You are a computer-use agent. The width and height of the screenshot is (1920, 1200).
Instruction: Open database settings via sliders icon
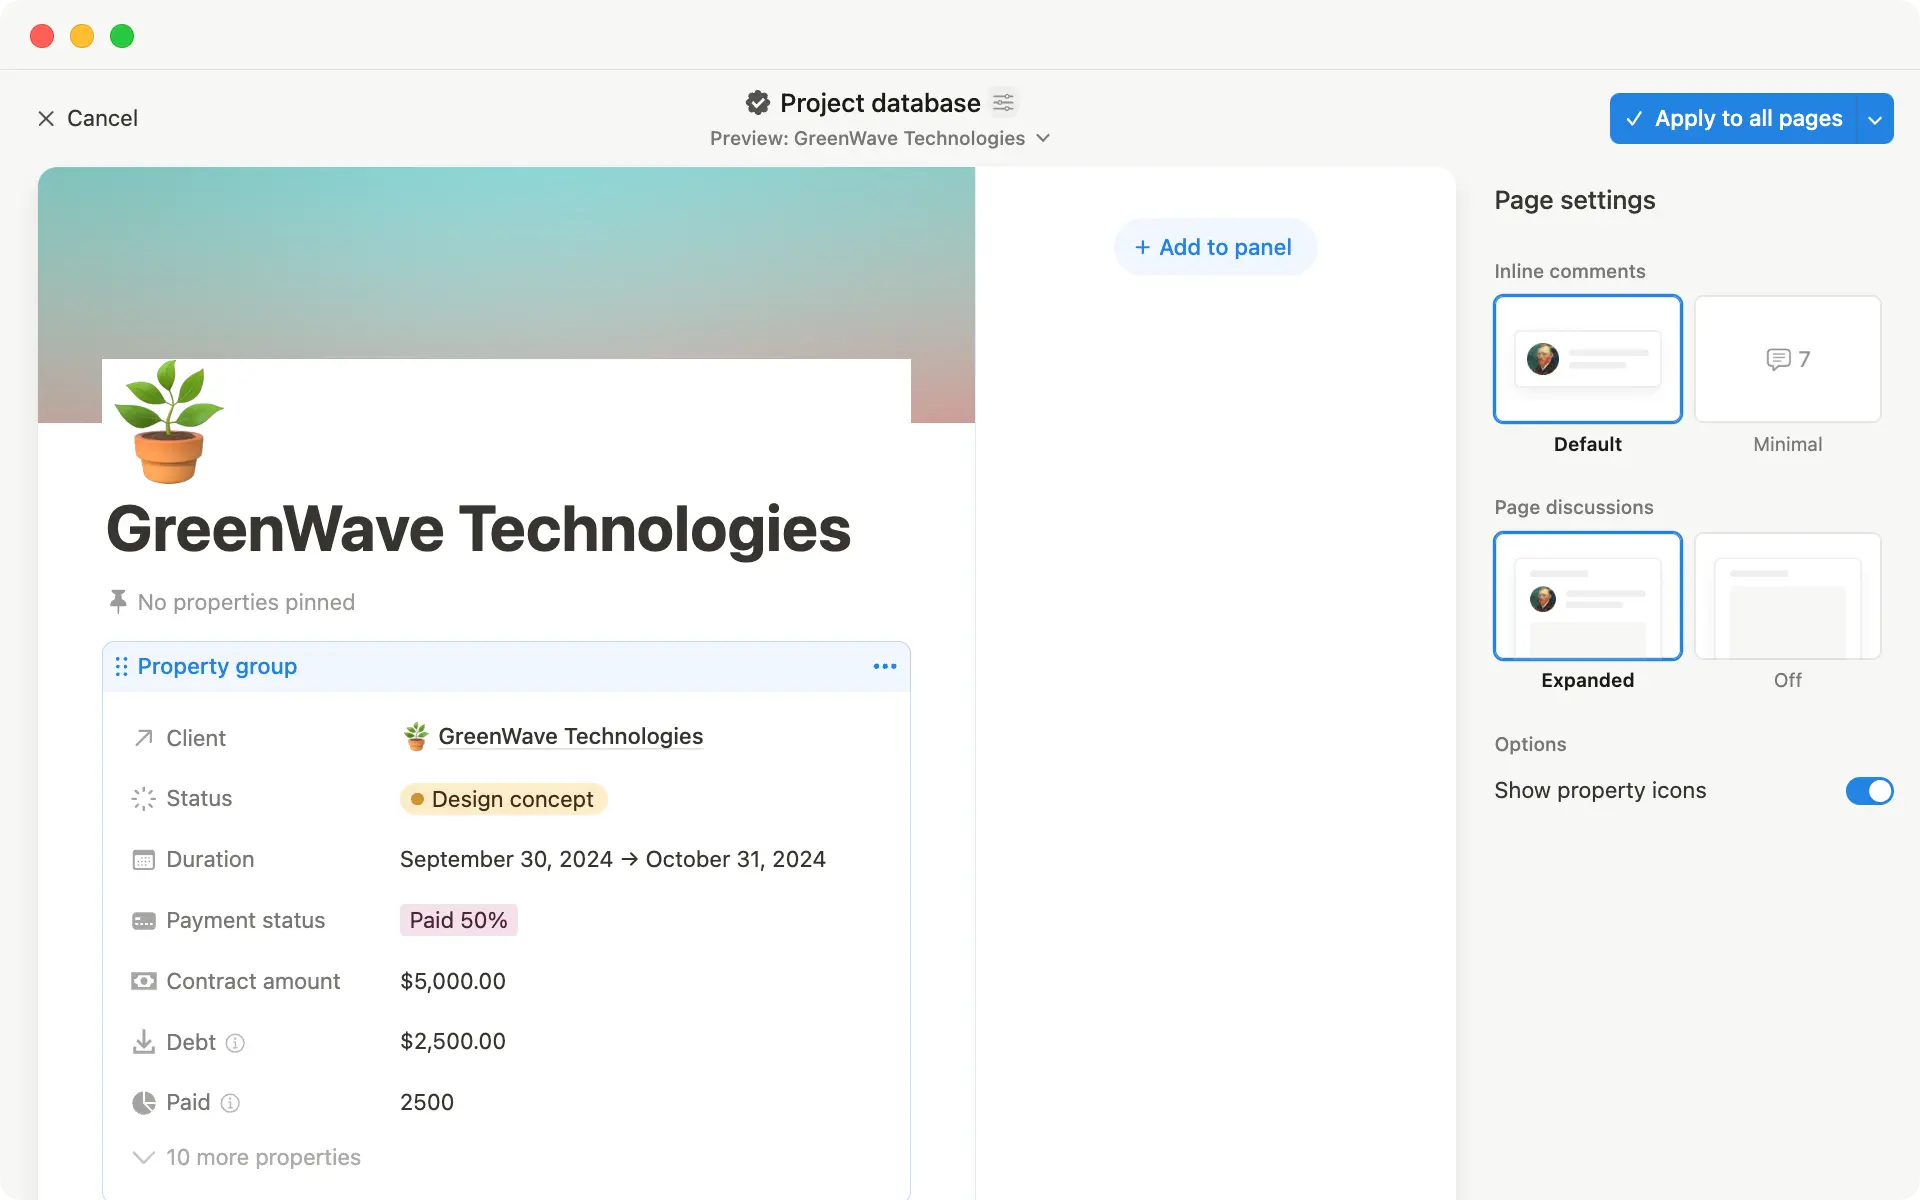pos(1003,102)
